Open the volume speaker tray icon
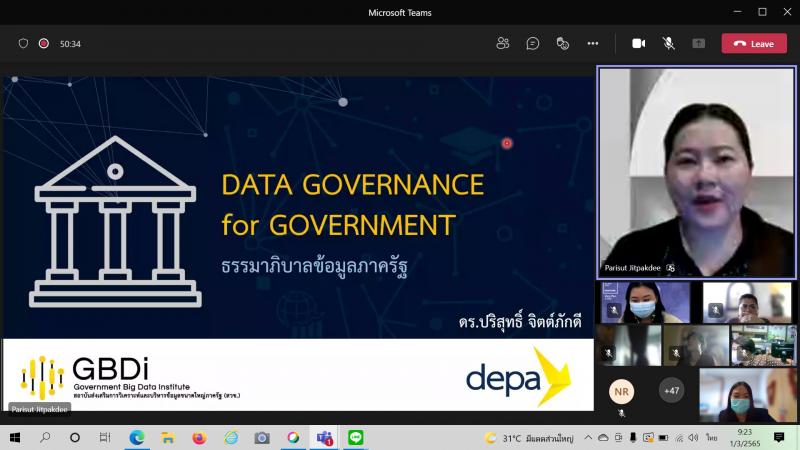 point(693,438)
